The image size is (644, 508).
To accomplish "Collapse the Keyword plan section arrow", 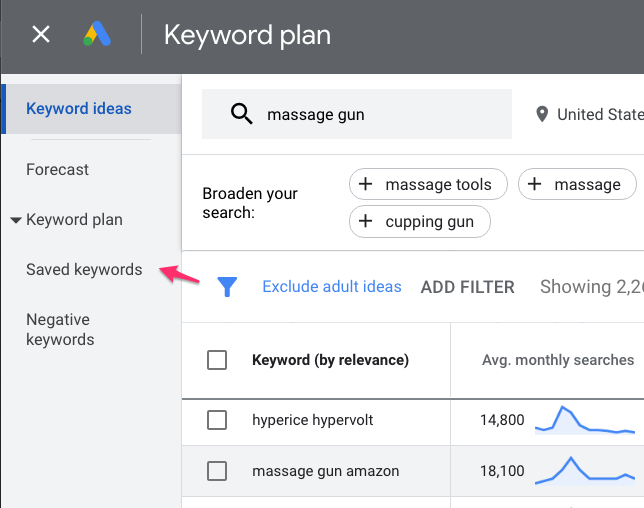I will [x=16, y=220].
